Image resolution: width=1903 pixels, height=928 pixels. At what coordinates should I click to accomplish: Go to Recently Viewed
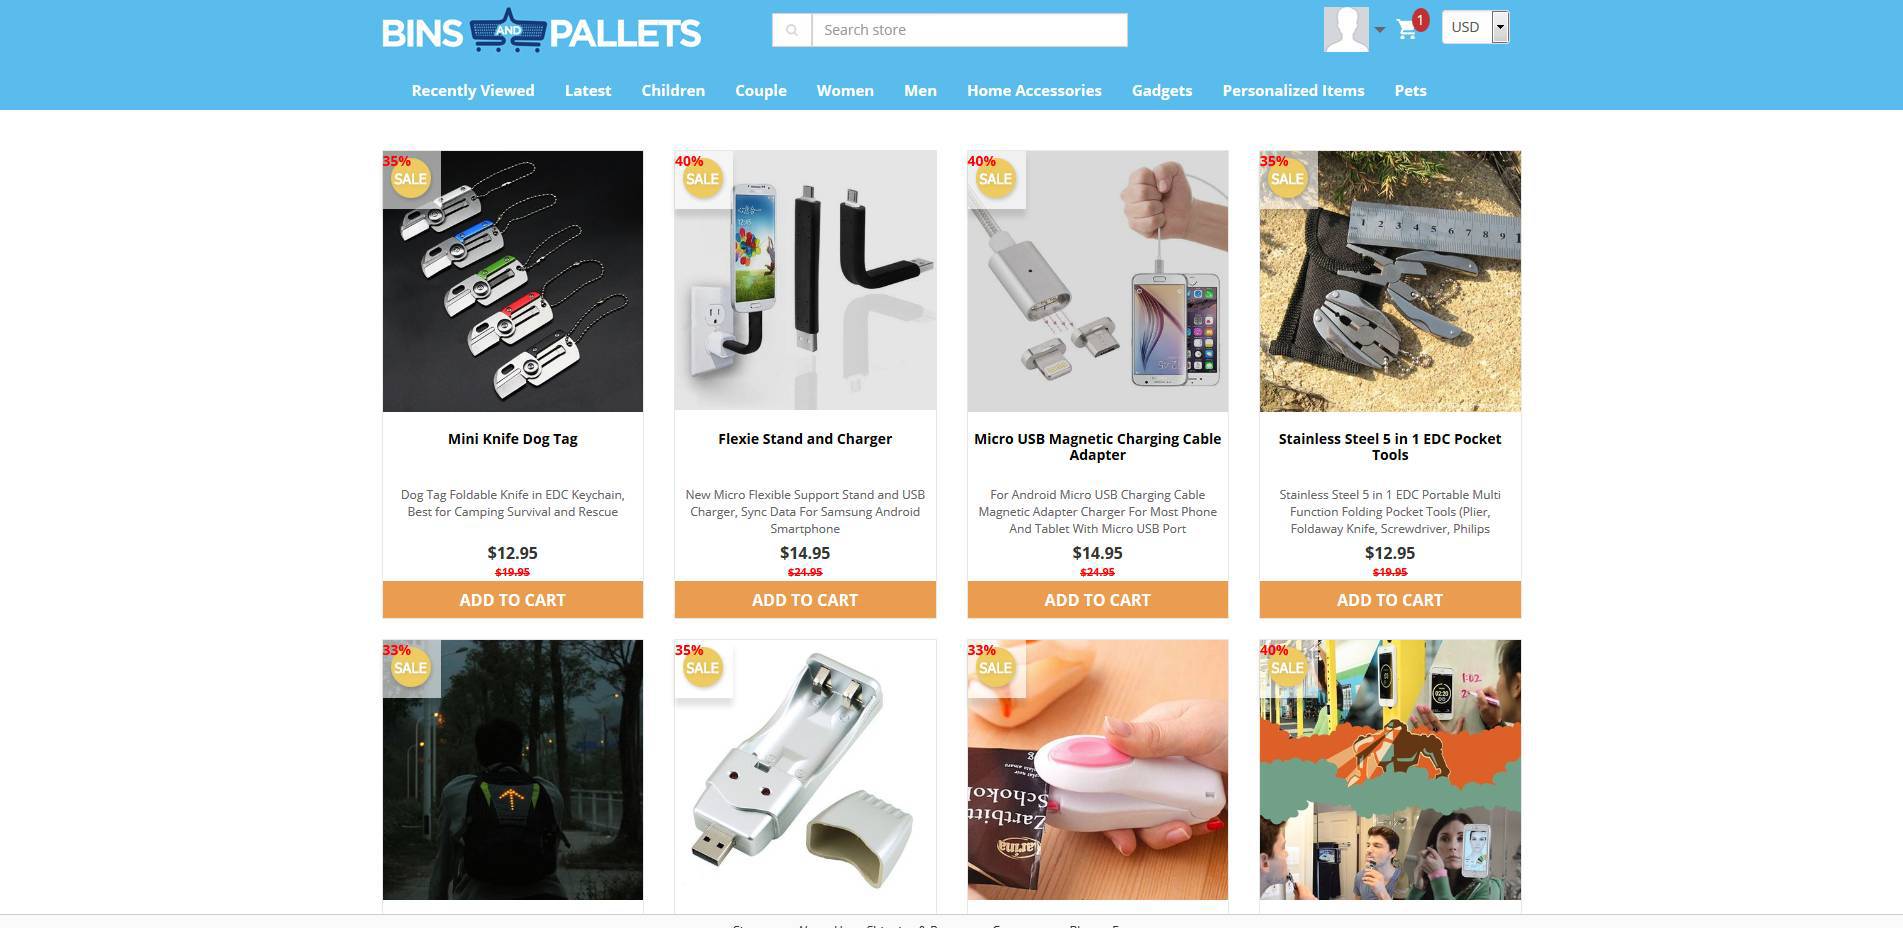point(473,90)
